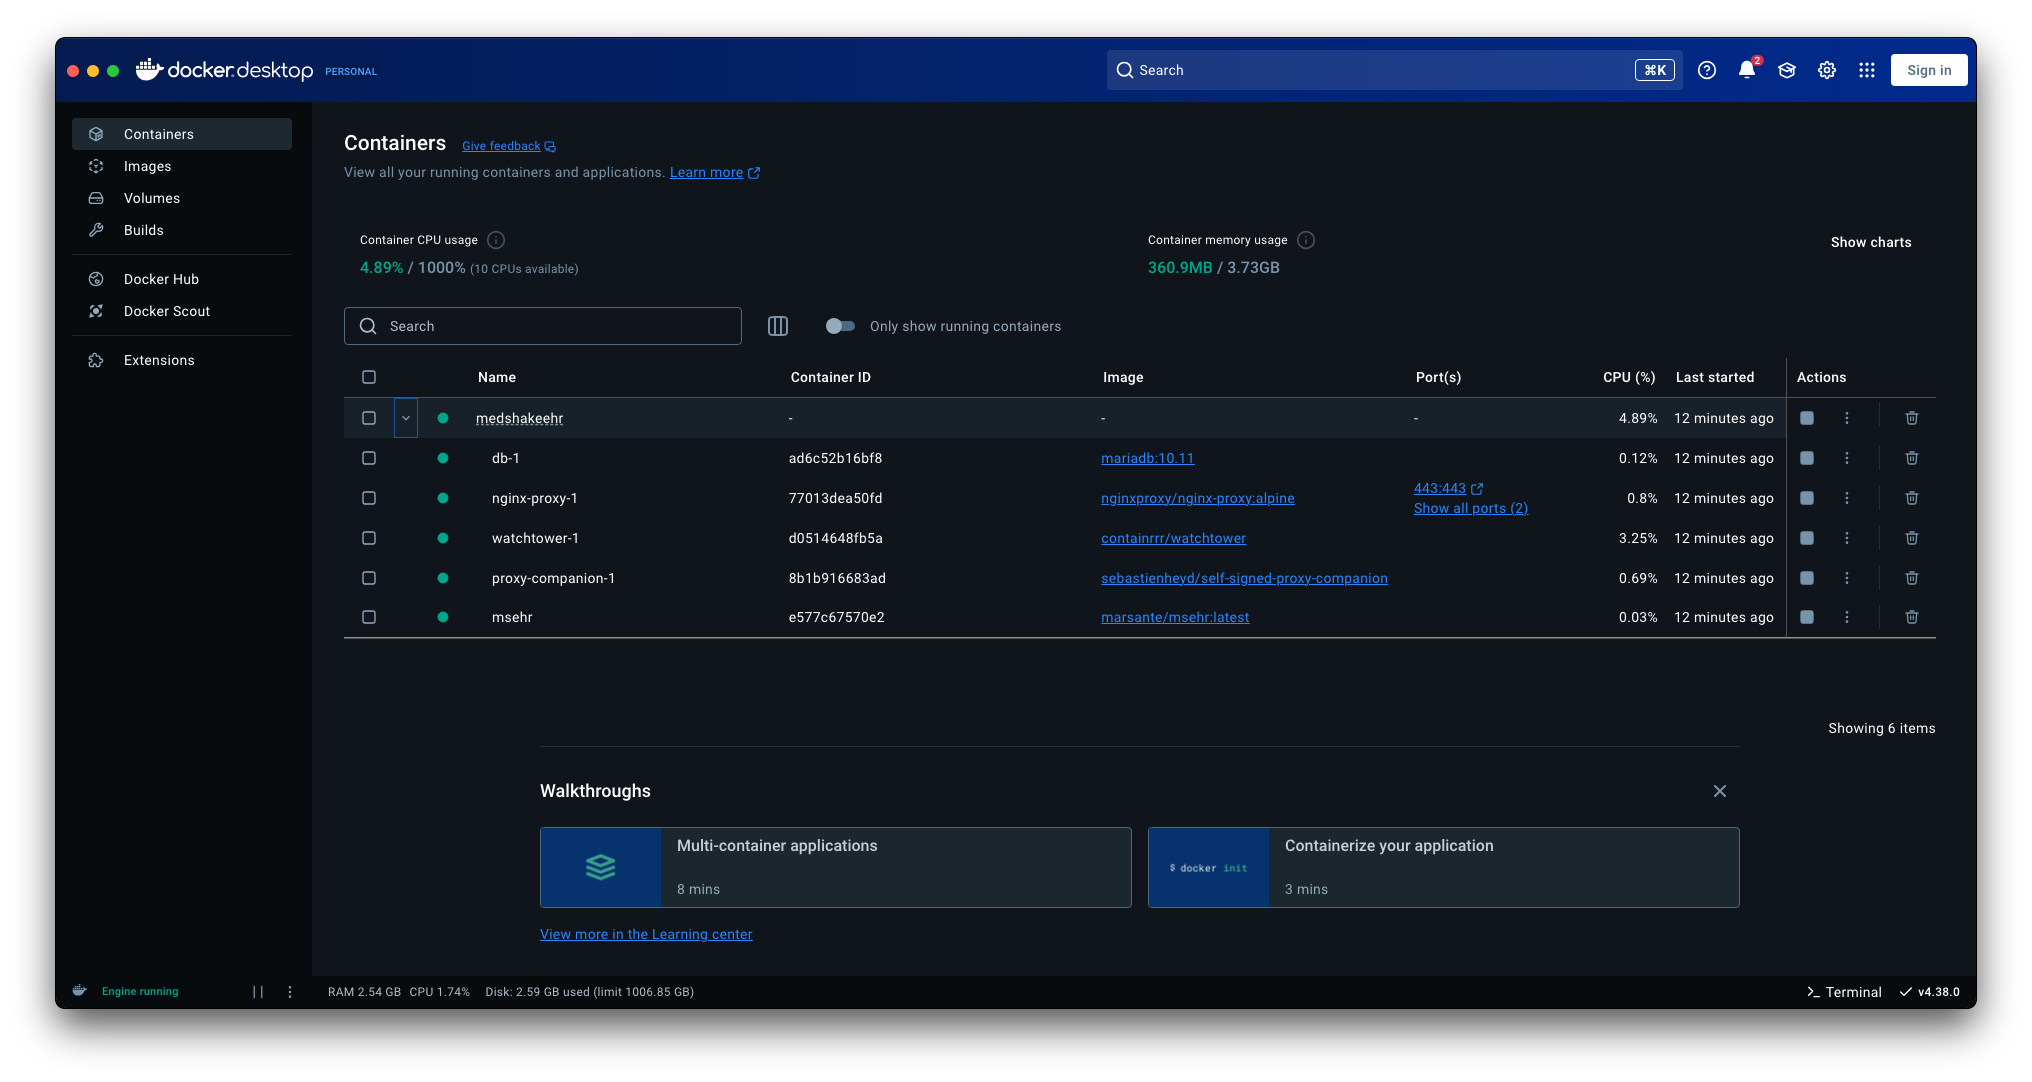Select the medshakeehr checkbox
This screenshot has height=1082, width=2032.
[369, 418]
